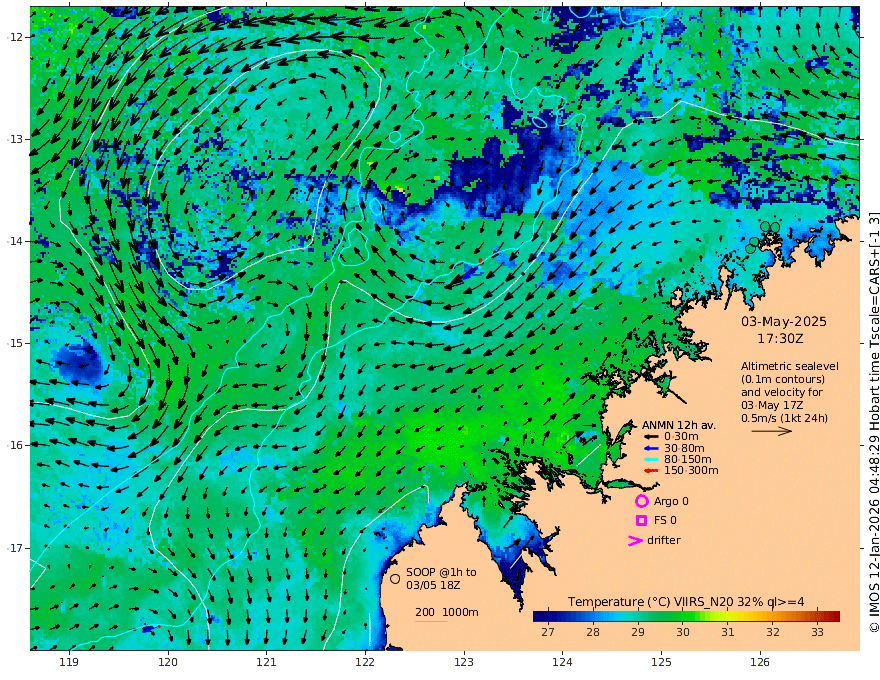
Task: Click the red-blue ANMN mooring marker near 123
Action: (x=472, y=268)
